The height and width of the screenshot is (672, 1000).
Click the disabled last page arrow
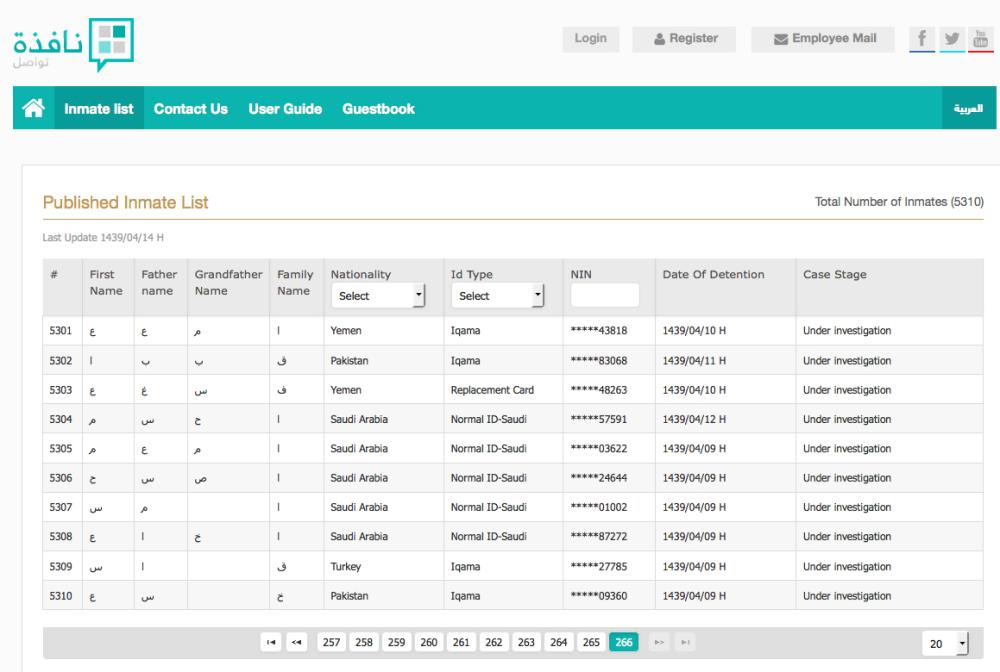pos(685,642)
